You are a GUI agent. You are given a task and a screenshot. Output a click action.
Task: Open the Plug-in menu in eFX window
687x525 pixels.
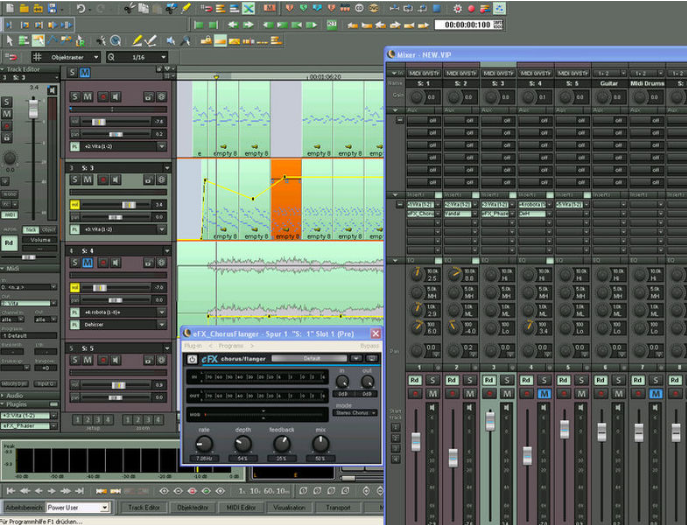(193, 346)
